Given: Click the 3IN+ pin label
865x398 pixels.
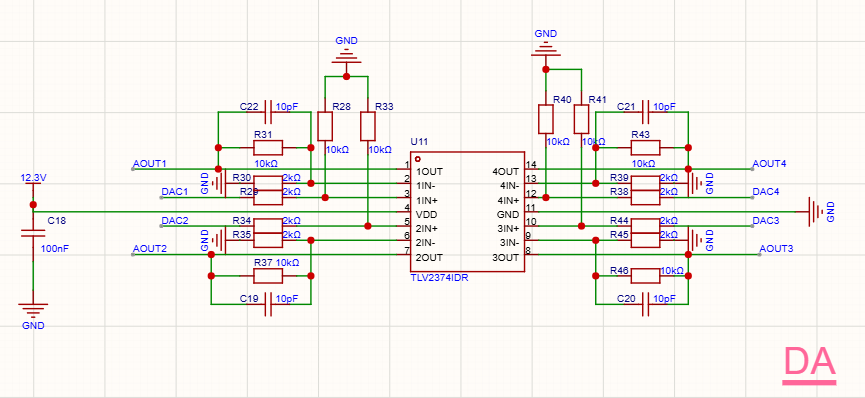Looking at the screenshot, I should (x=508, y=229).
